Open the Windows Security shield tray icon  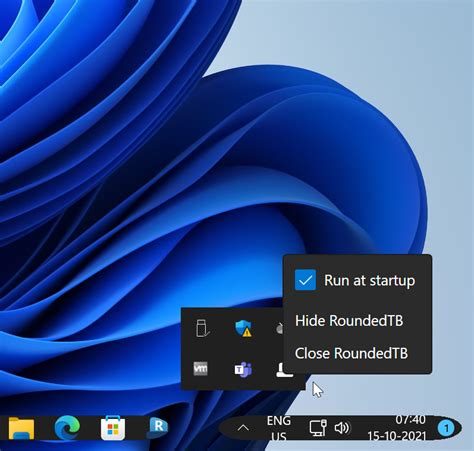pyautogui.click(x=243, y=328)
